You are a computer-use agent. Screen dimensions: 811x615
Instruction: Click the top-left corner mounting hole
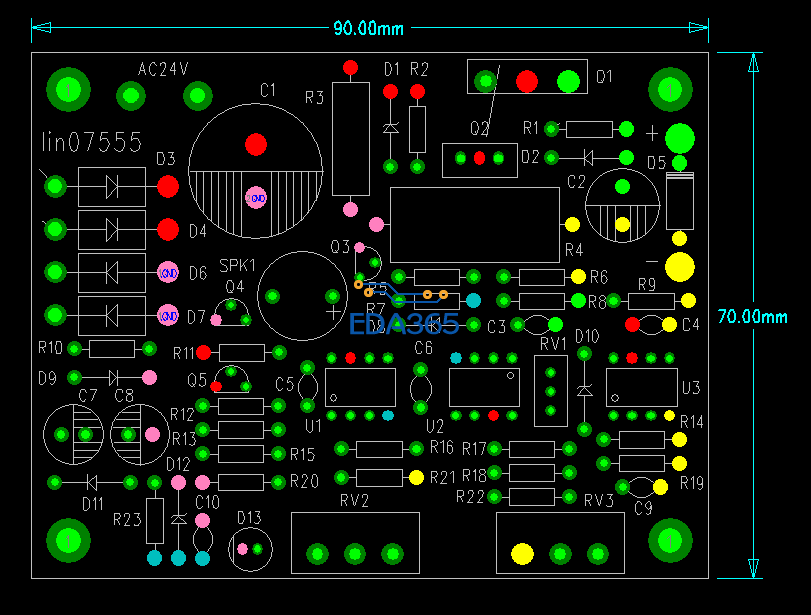(x=68, y=89)
